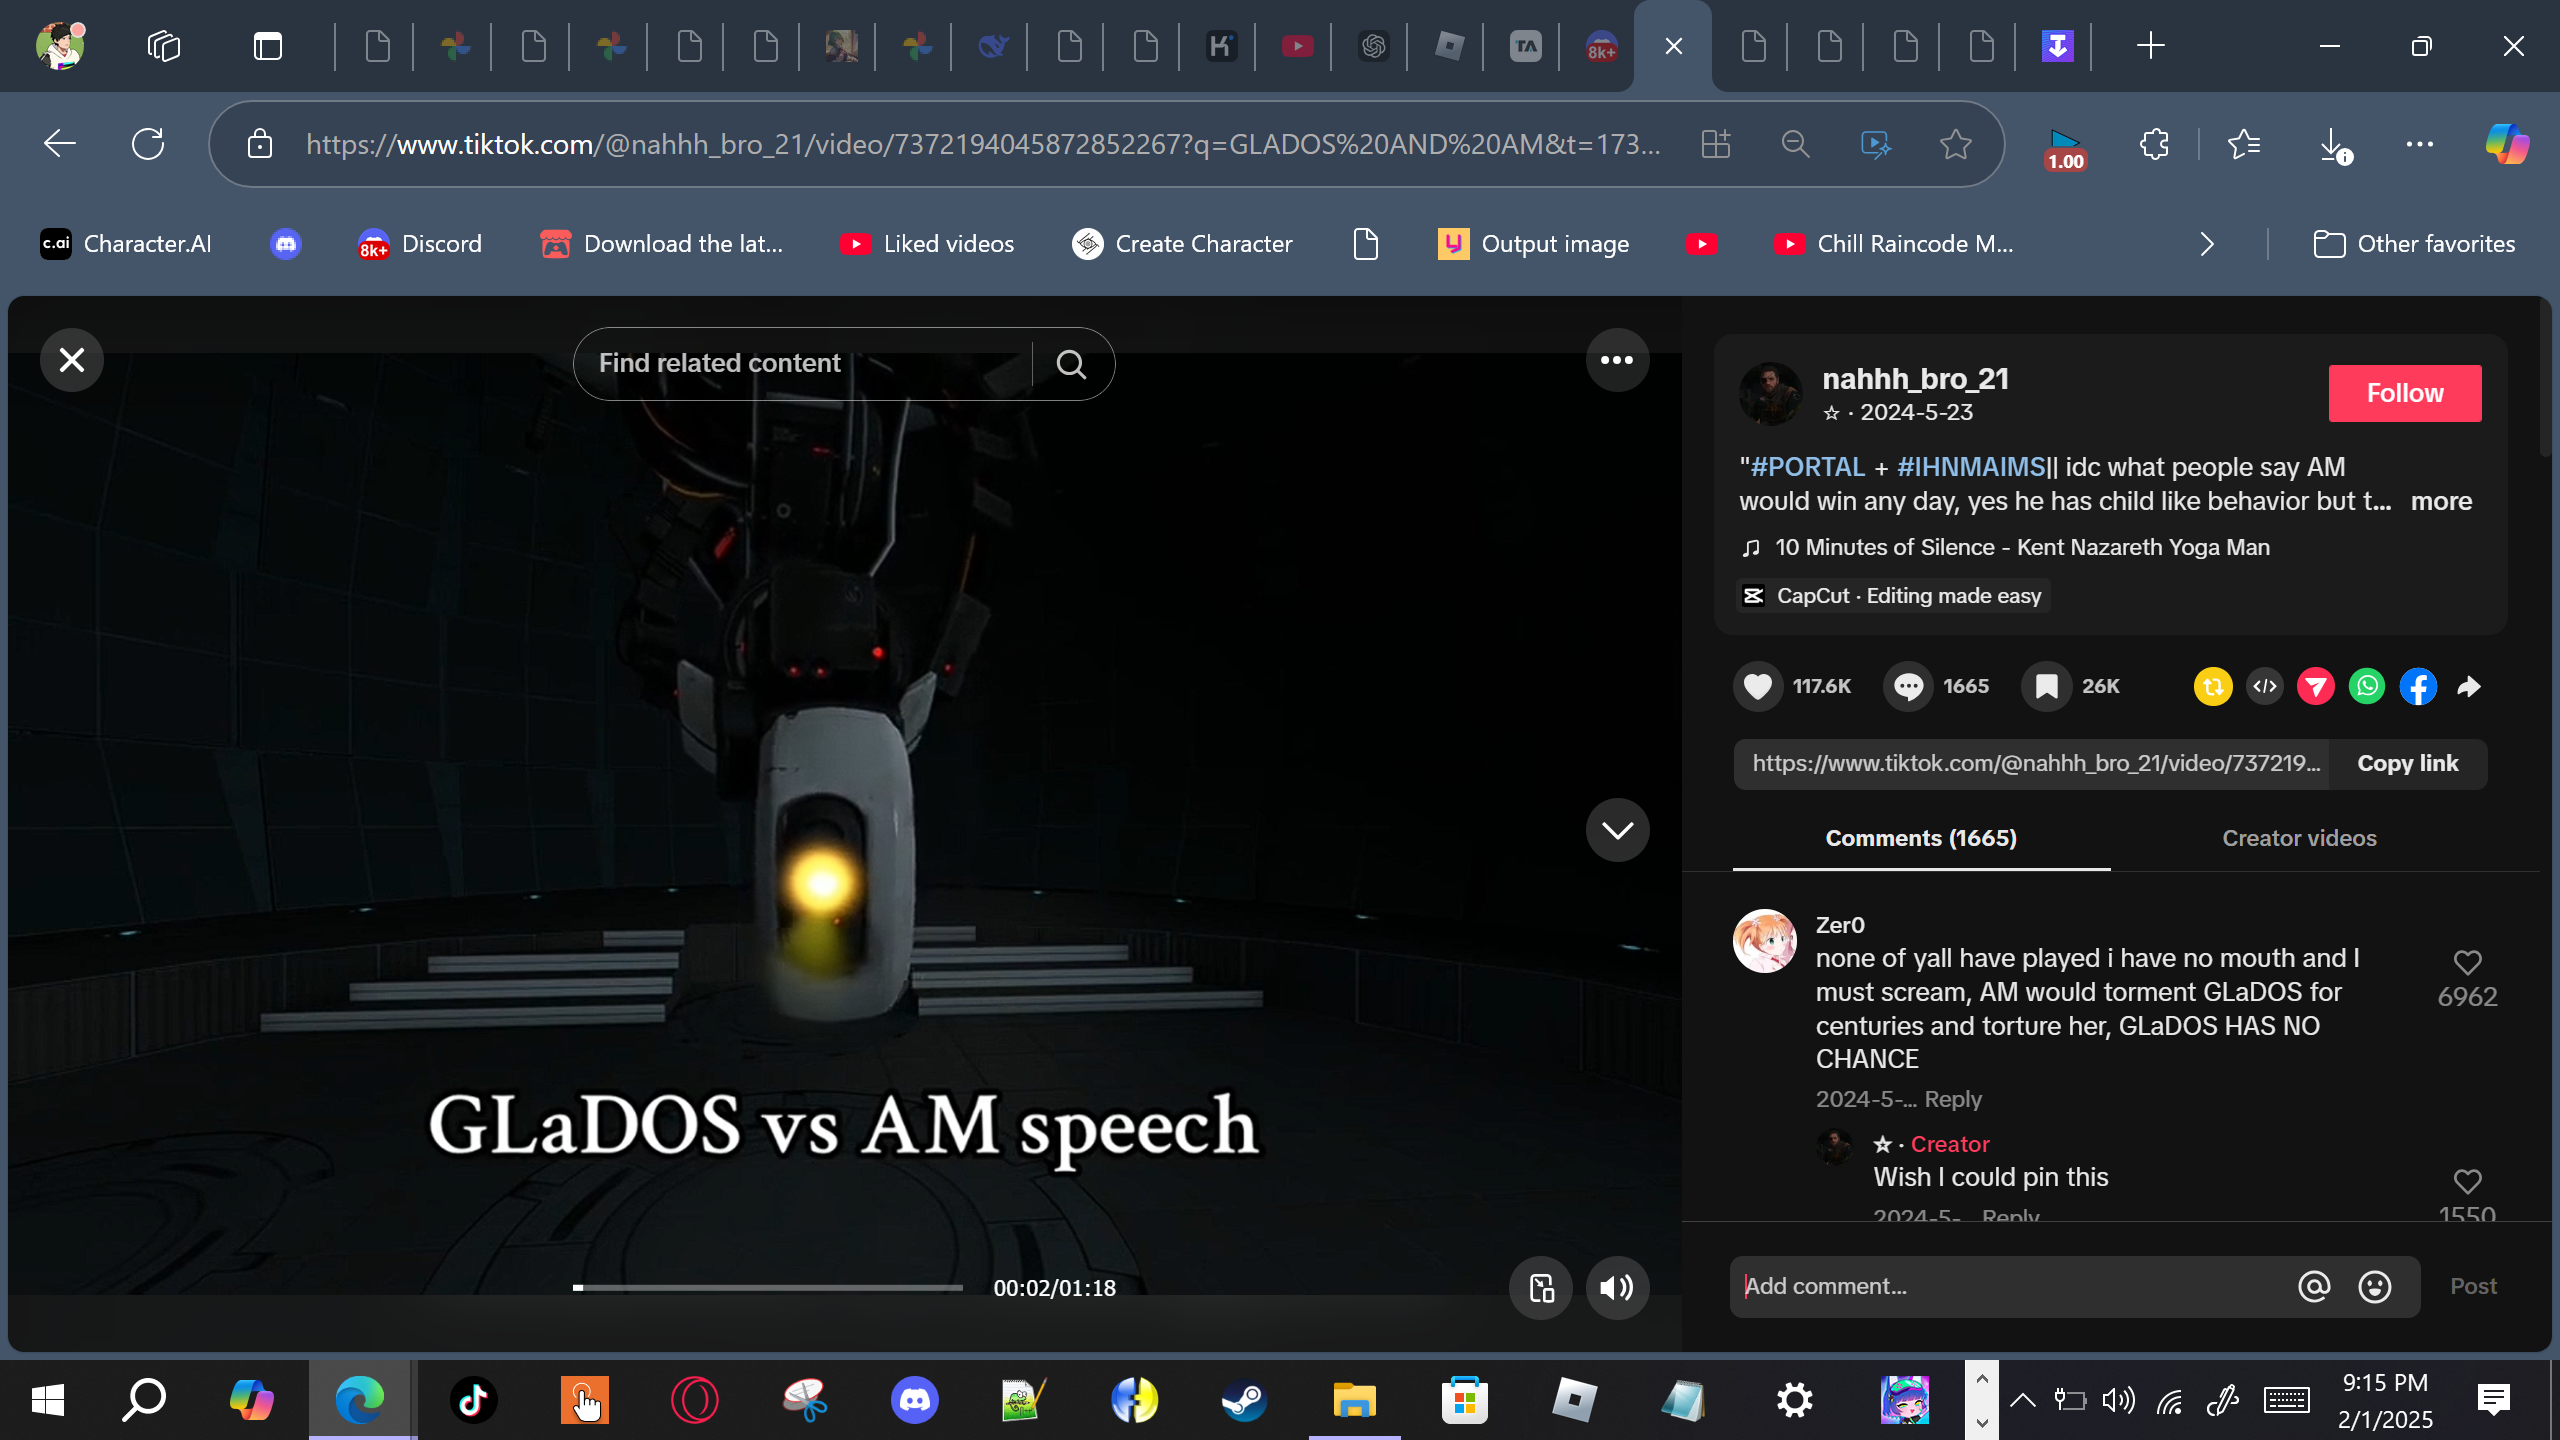Screen dimensions: 2560x1440
Task: Click the embed code icon
Action: click(x=2264, y=686)
